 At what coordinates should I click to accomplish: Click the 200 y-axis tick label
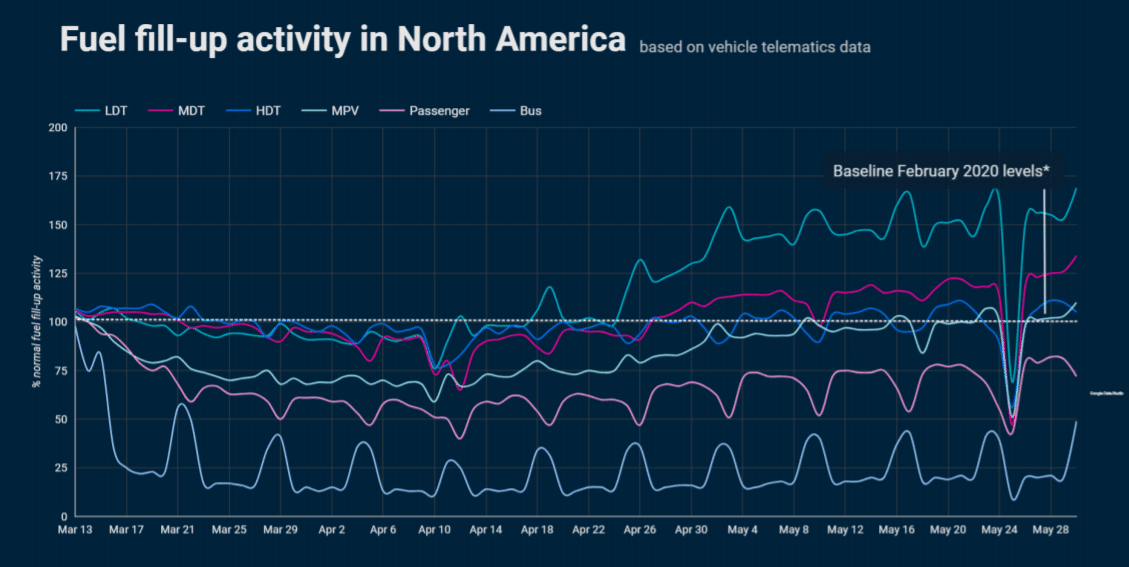58,128
